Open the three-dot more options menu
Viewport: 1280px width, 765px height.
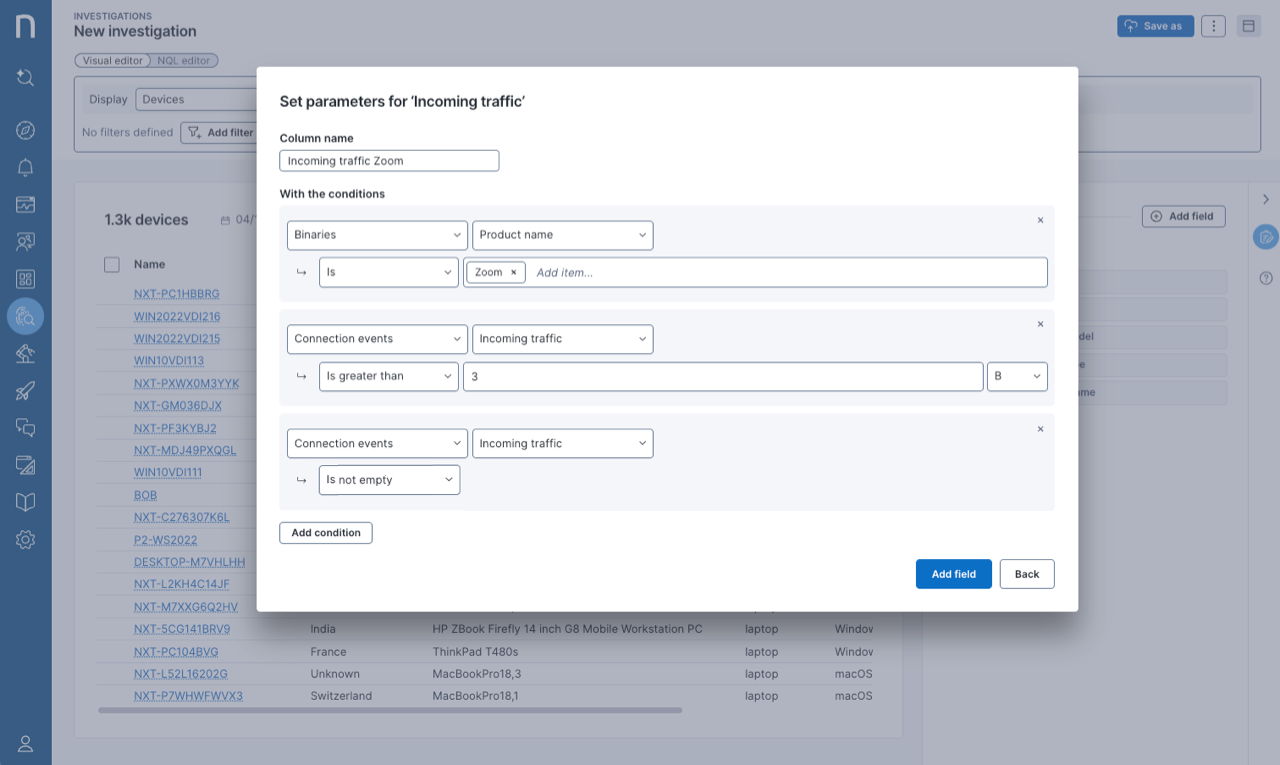(x=1213, y=26)
